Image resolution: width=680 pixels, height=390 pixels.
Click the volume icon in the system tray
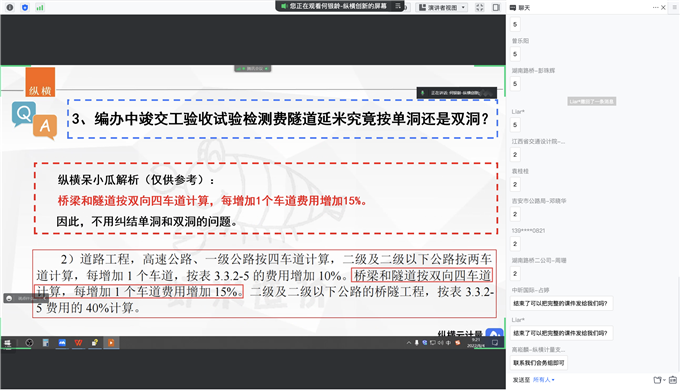tap(440, 343)
